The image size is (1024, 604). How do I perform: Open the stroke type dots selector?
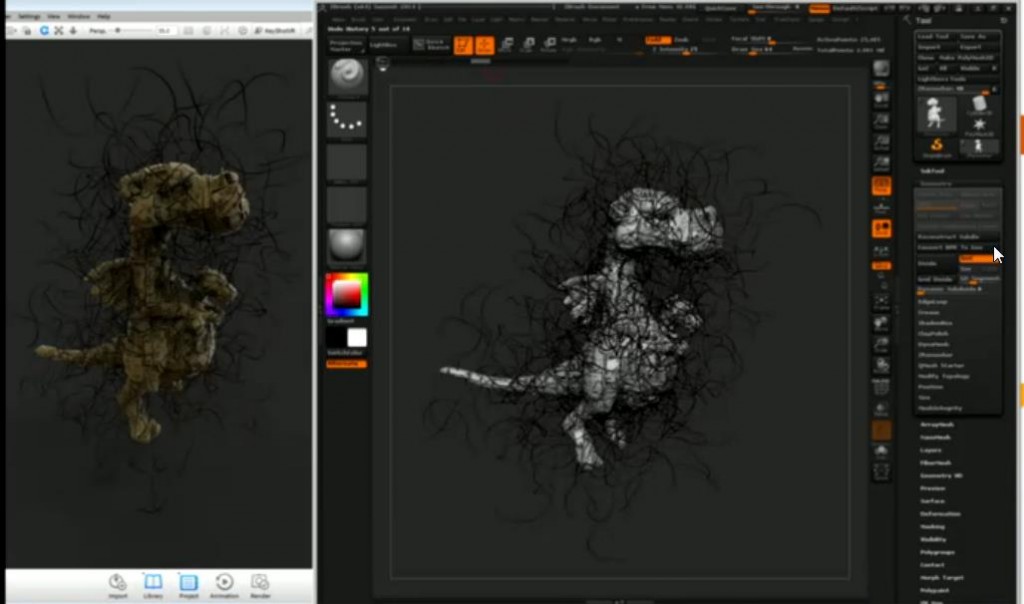[x=347, y=120]
